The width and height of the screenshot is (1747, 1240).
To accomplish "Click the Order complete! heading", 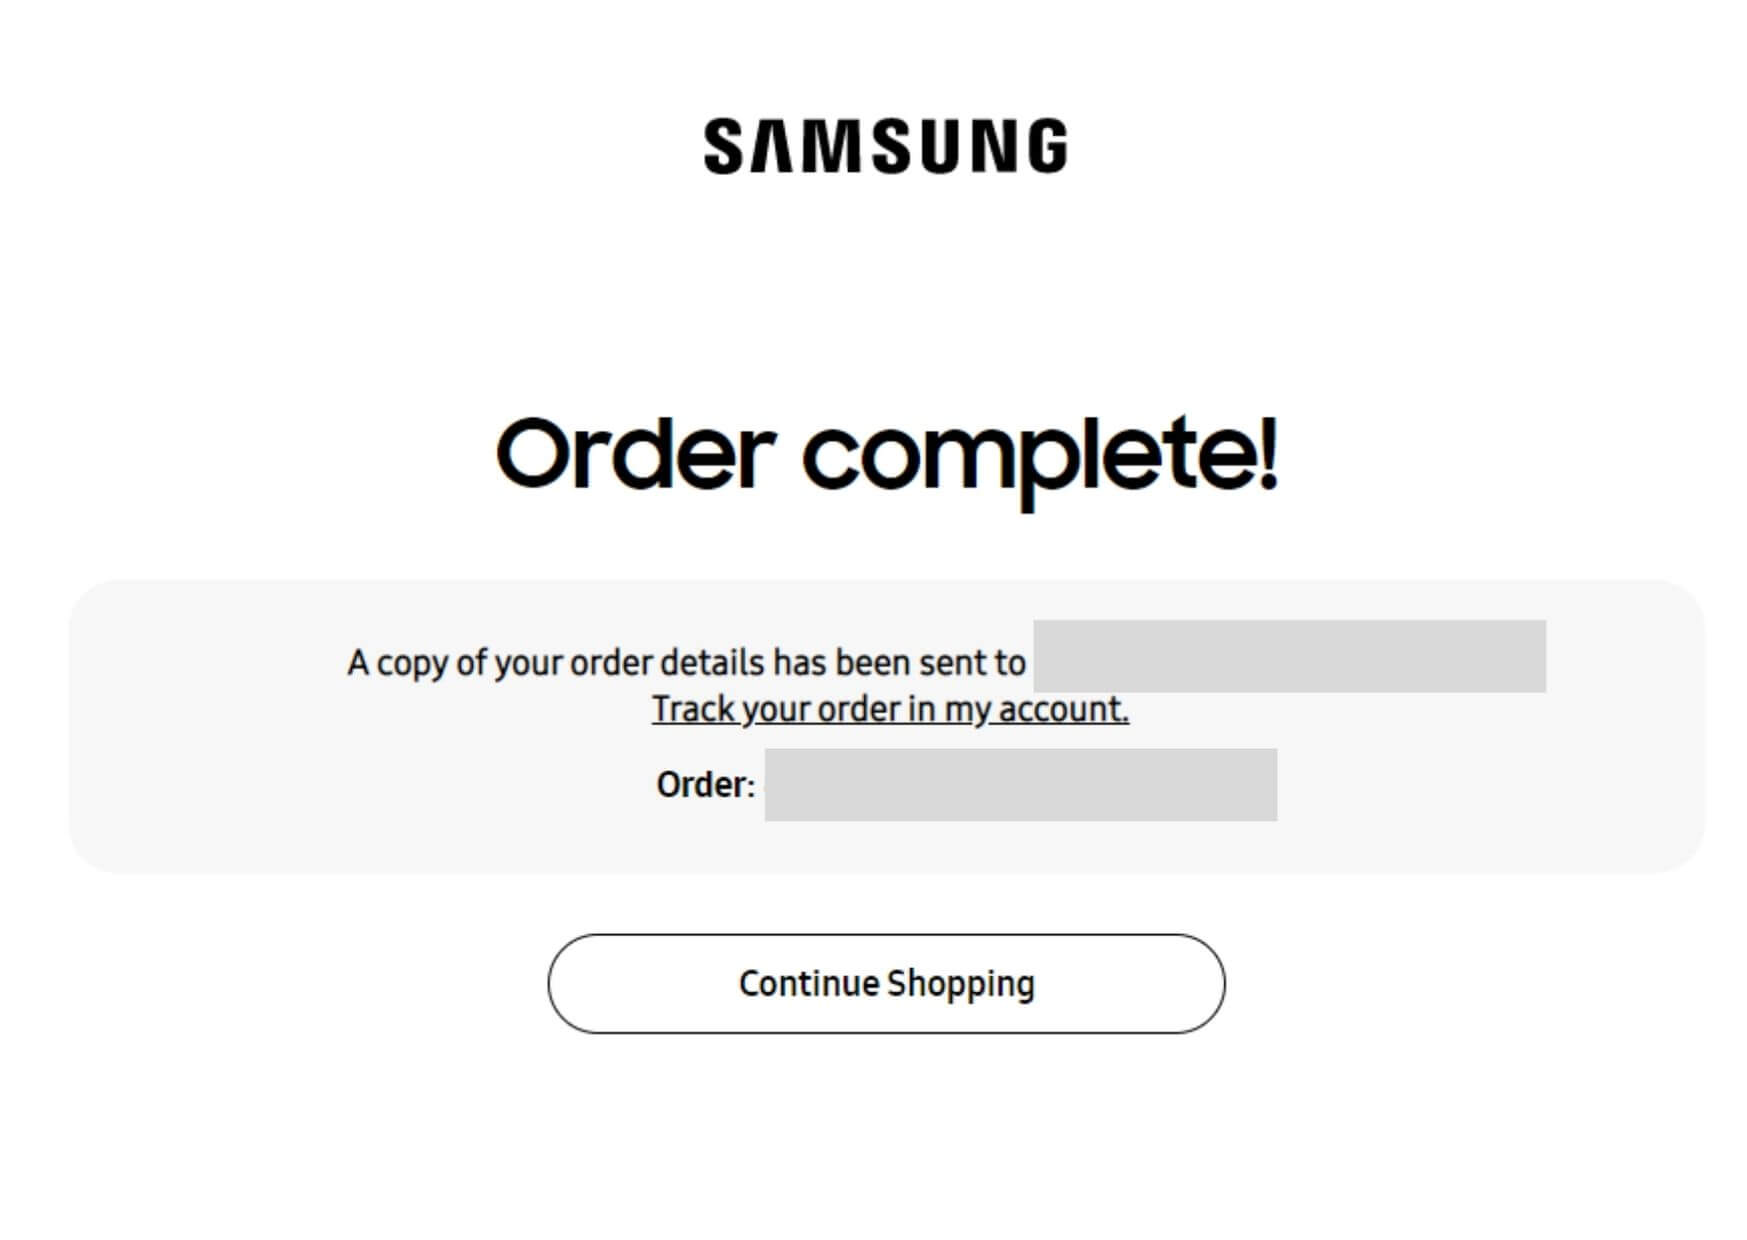I will click(x=886, y=455).
